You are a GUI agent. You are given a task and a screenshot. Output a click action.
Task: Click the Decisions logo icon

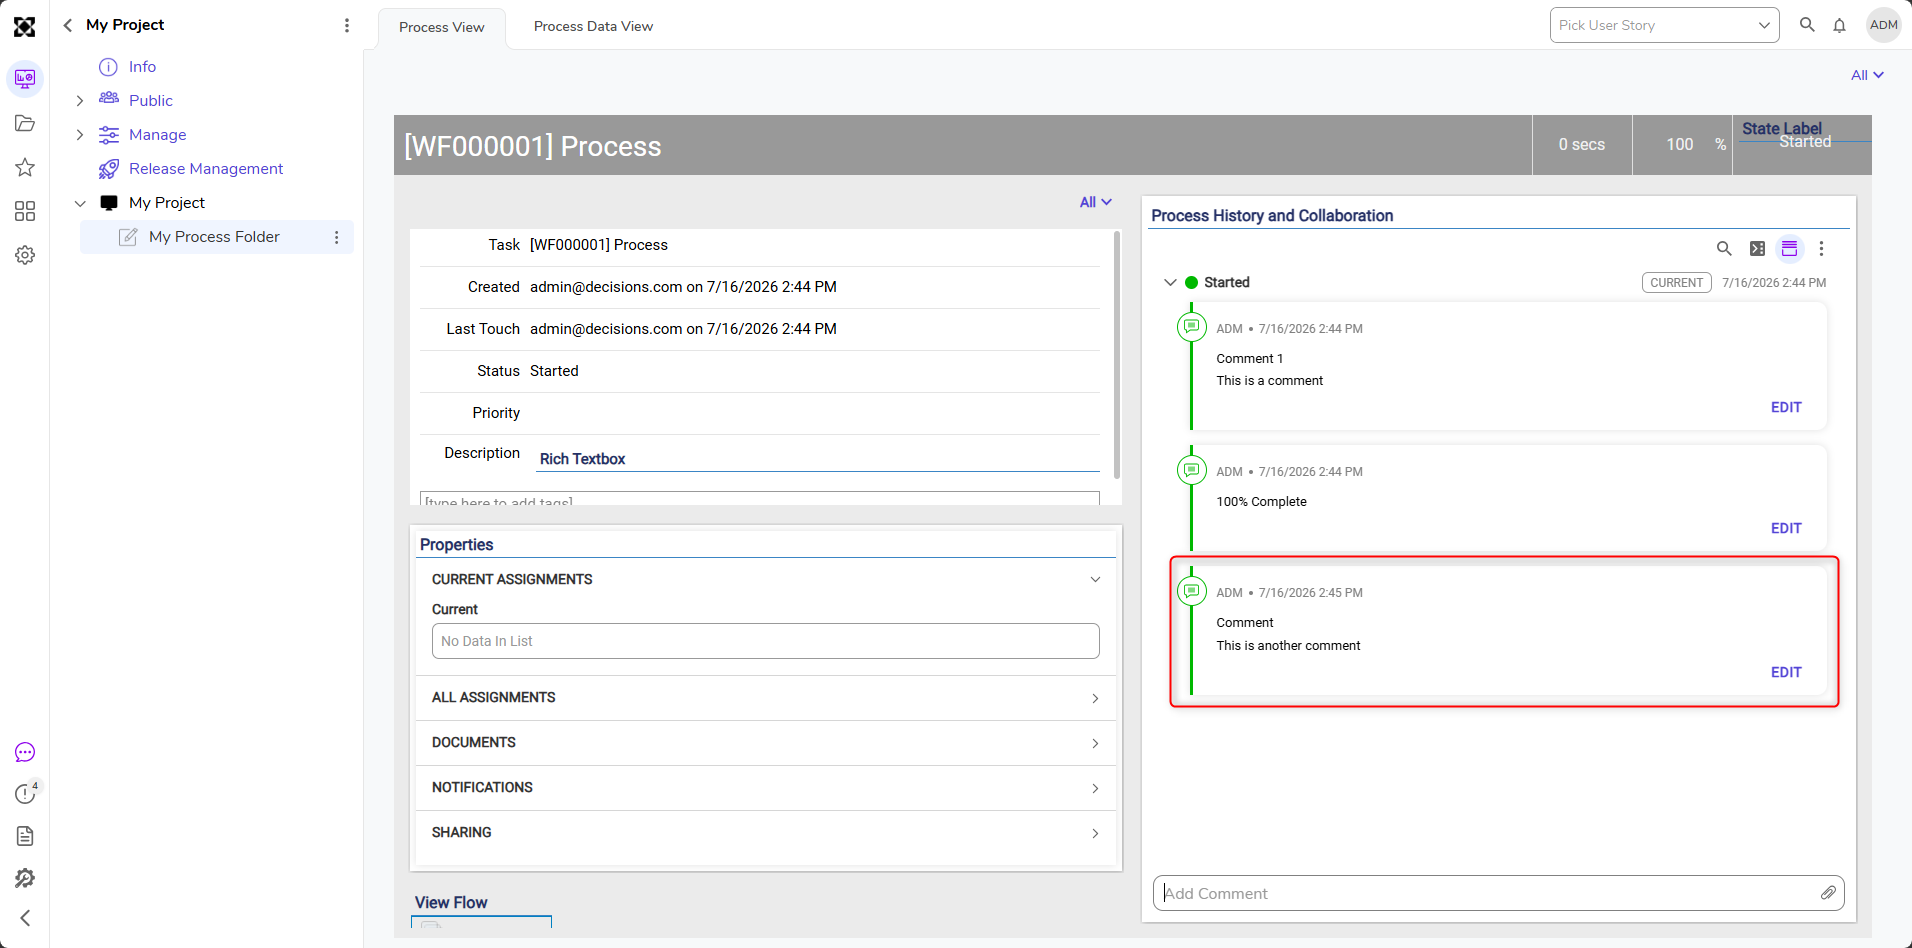25,27
